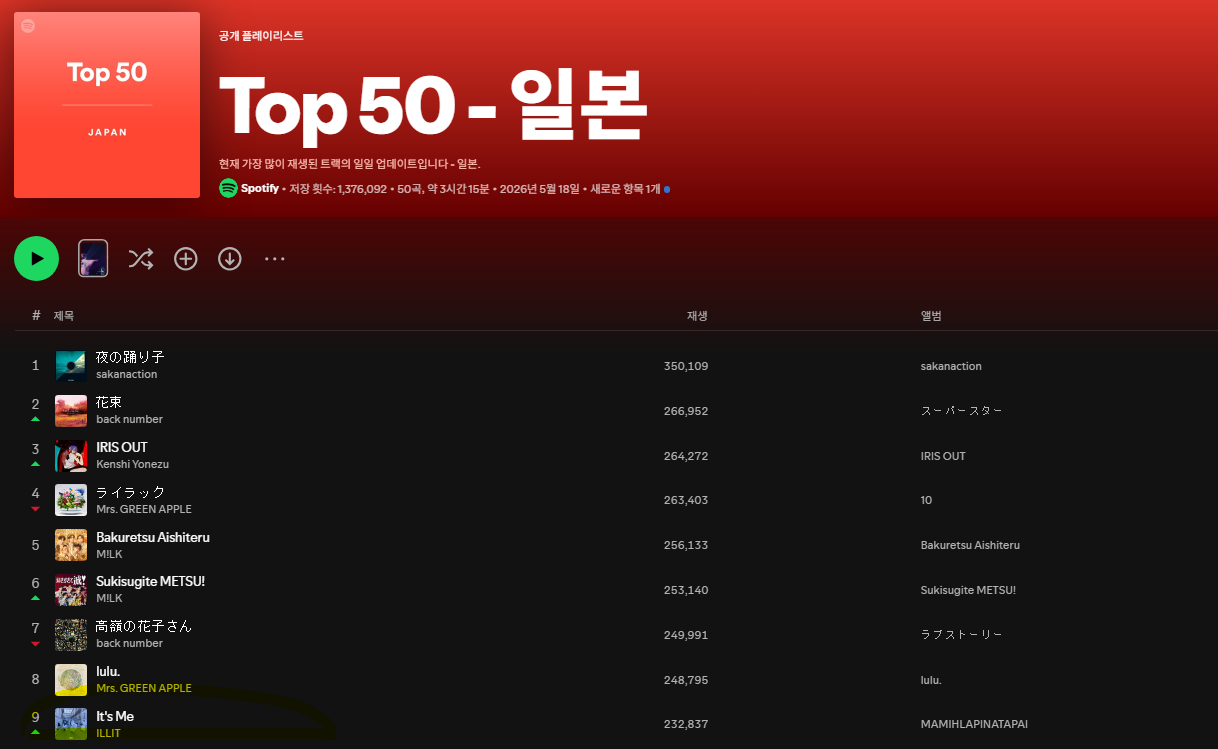Click the Top 50 Japan cover art
1218x749 pixels.
tap(107, 105)
